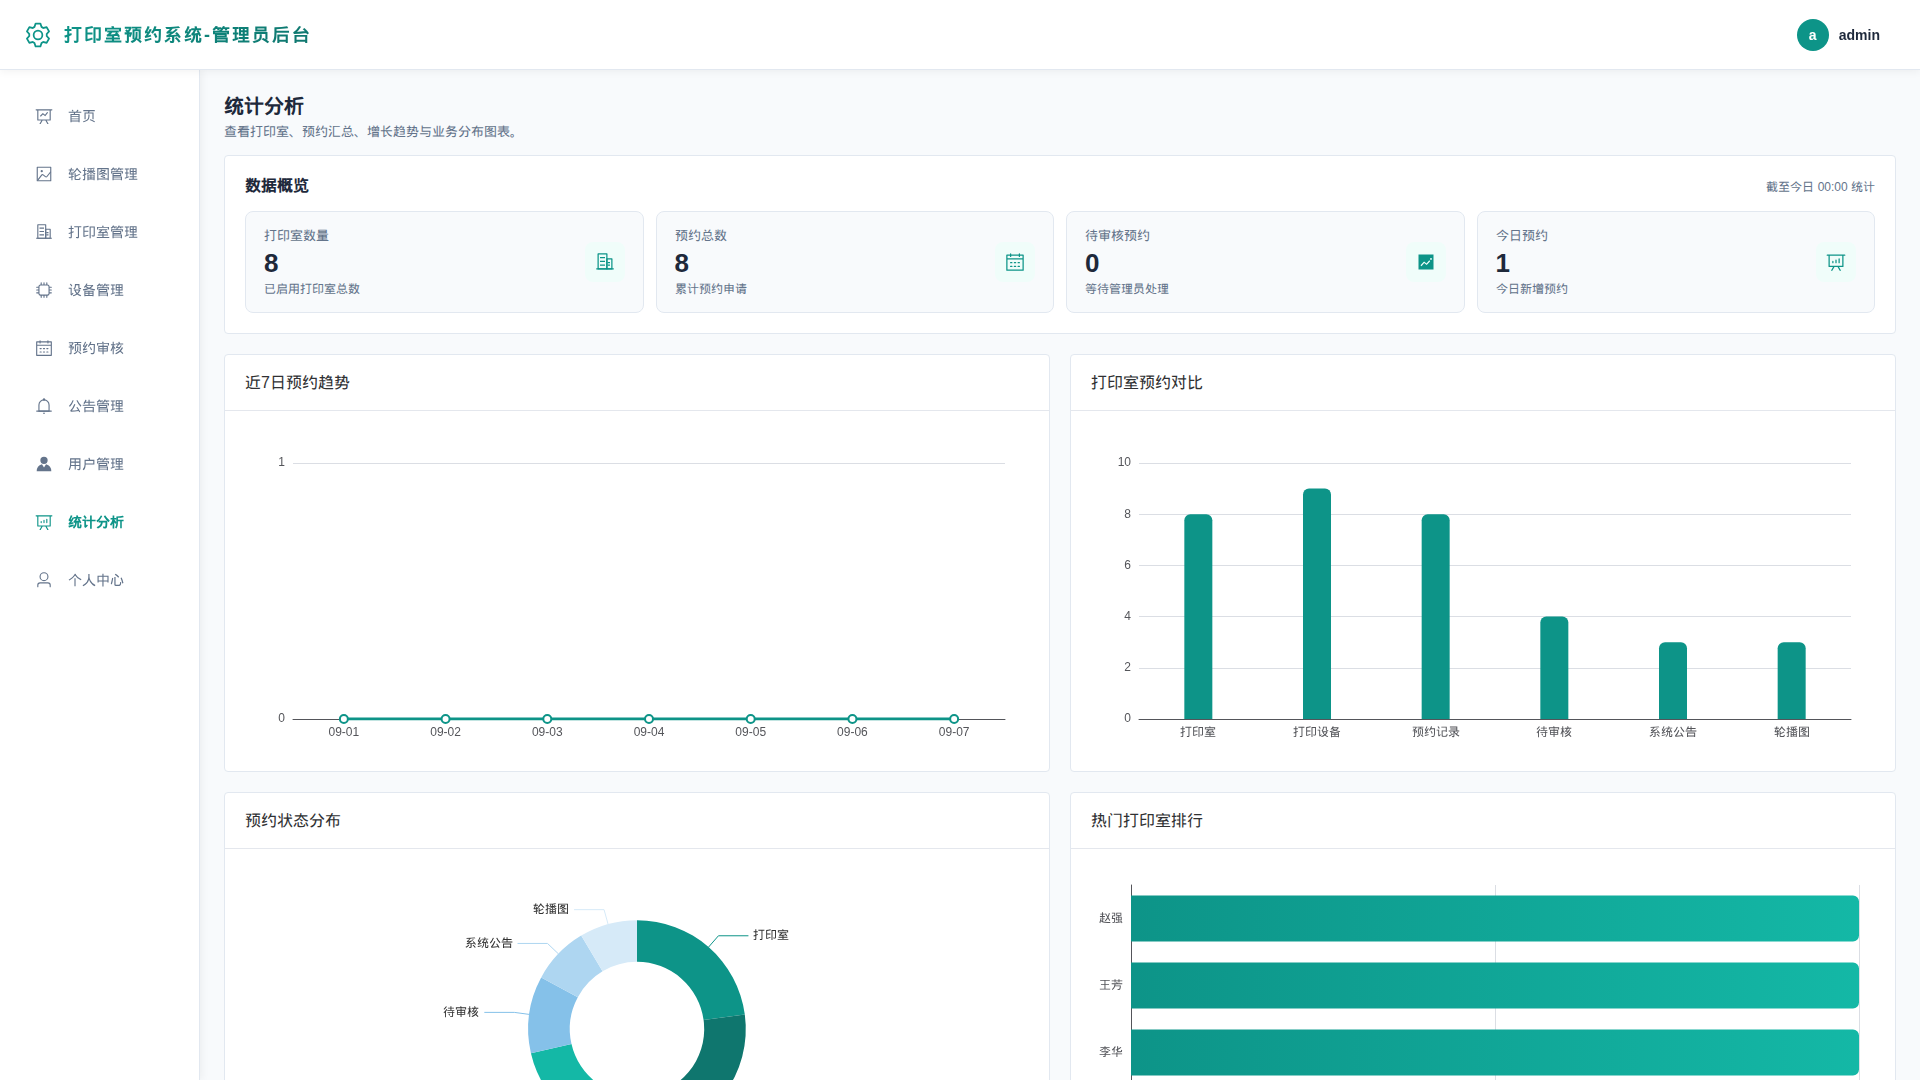This screenshot has height=1080, width=1920.
Task: Click the 09-04 data point on trend chart
Action: click(x=649, y=719)
